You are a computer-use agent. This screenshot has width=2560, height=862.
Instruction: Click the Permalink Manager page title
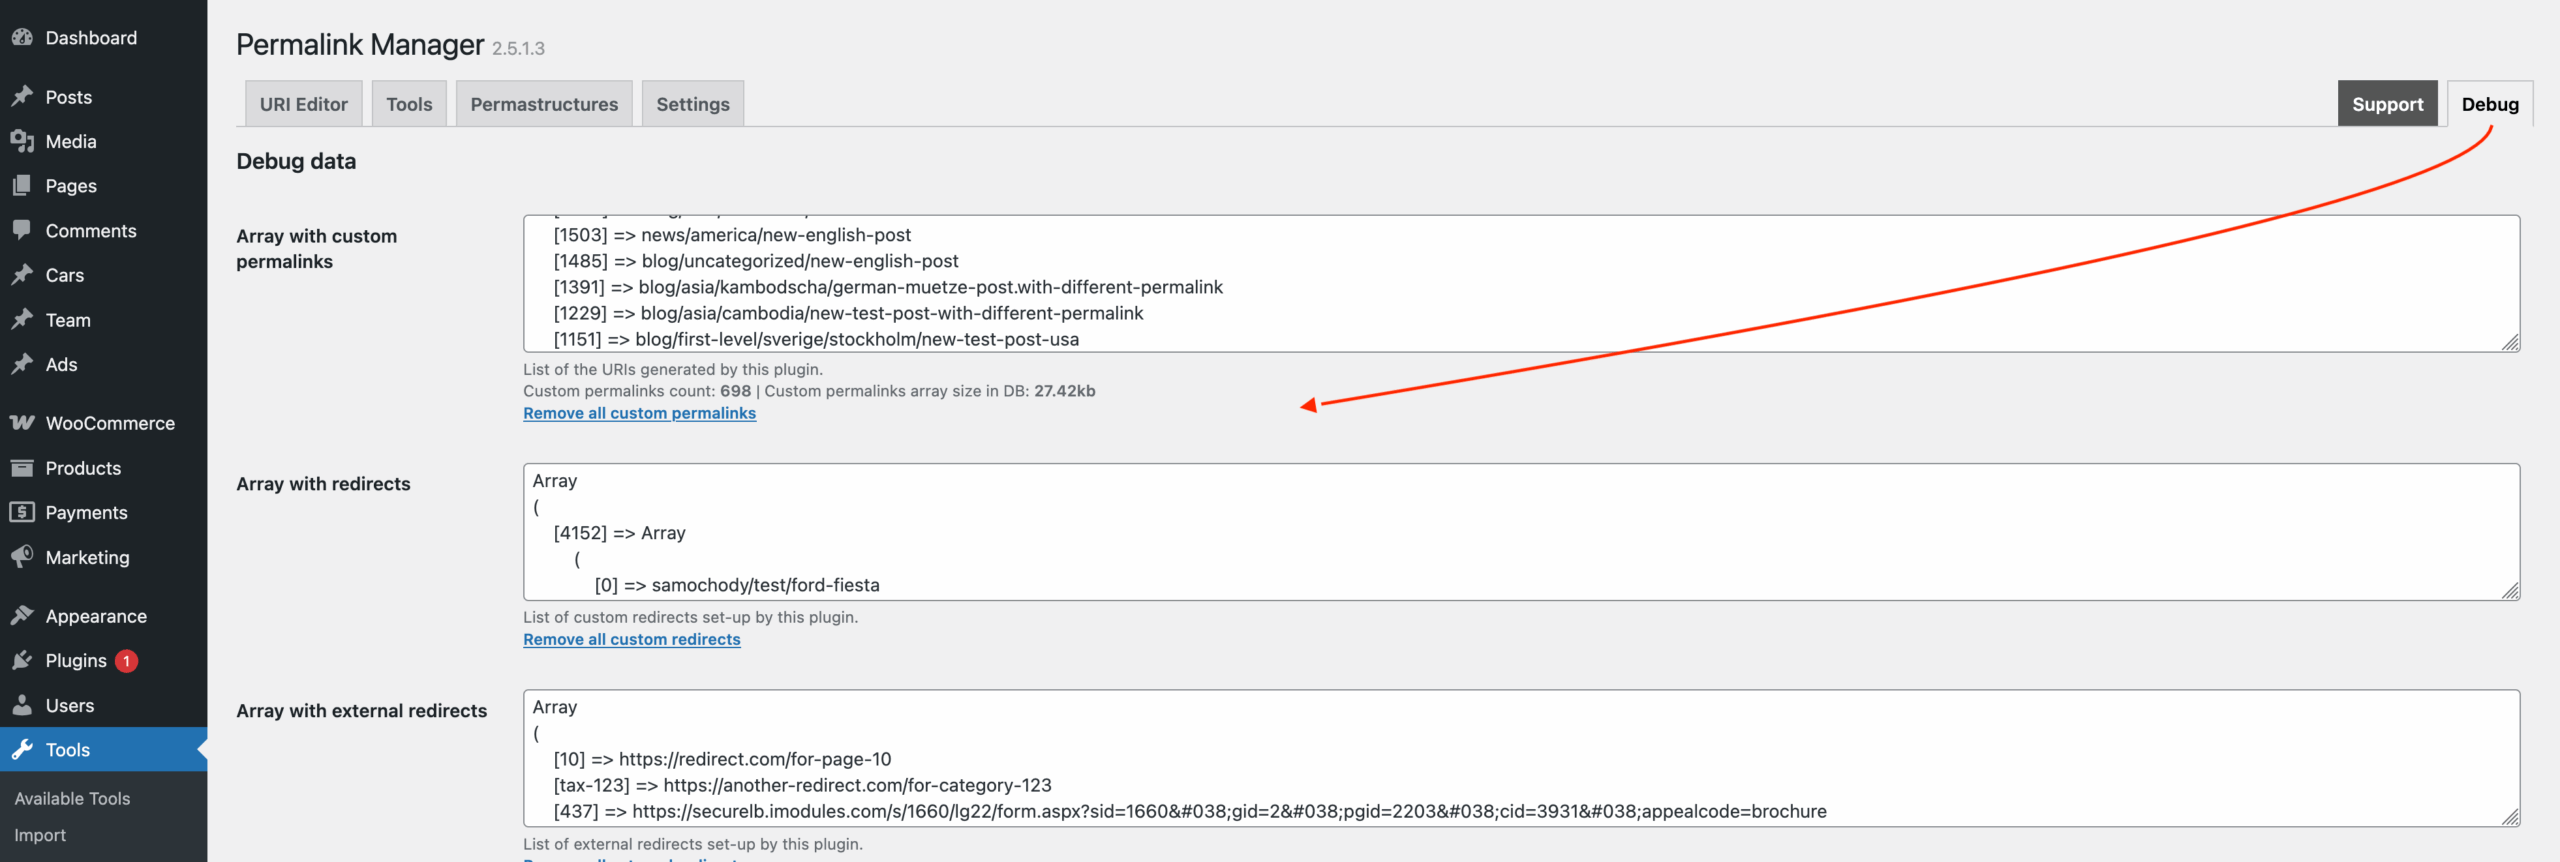(360, 45)
